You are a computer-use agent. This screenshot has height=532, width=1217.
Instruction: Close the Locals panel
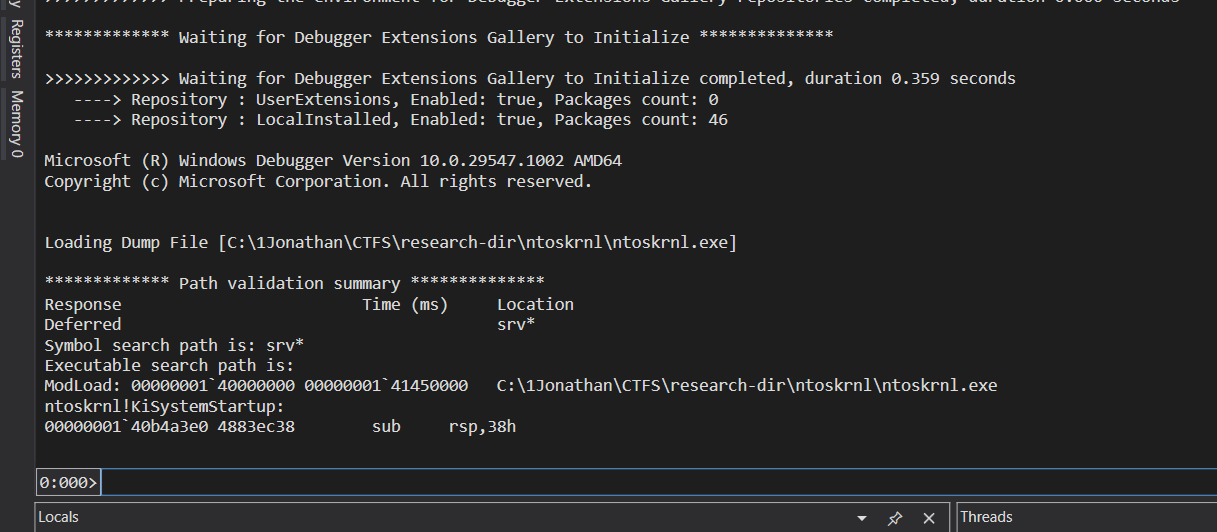pos(929,518)
